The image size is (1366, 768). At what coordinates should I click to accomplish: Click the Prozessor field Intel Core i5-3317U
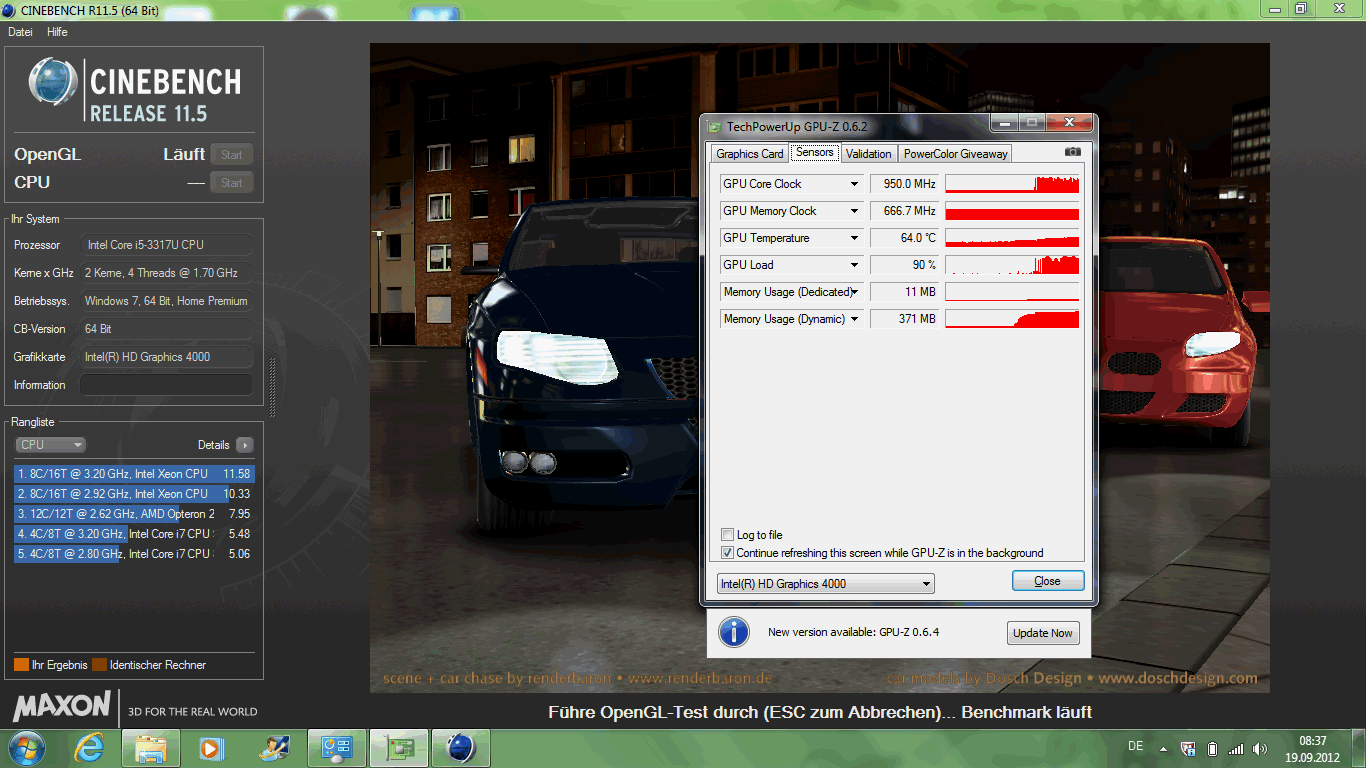[x=166, y=245]
